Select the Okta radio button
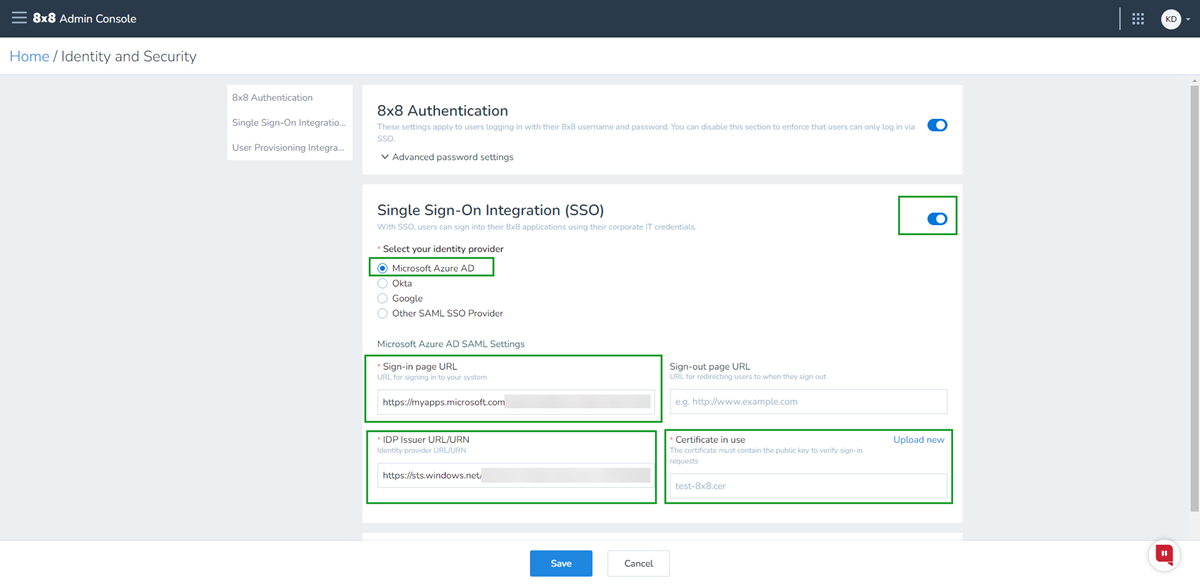The image size is (1200, 586). [x=382, y=283]
